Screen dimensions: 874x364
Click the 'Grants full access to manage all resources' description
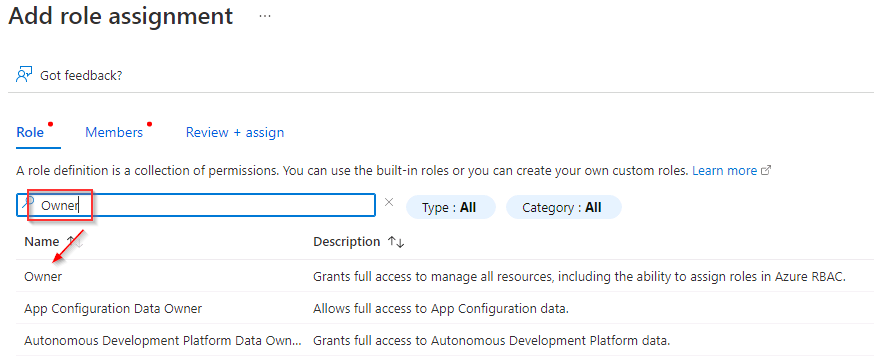(x=580, y=276)
